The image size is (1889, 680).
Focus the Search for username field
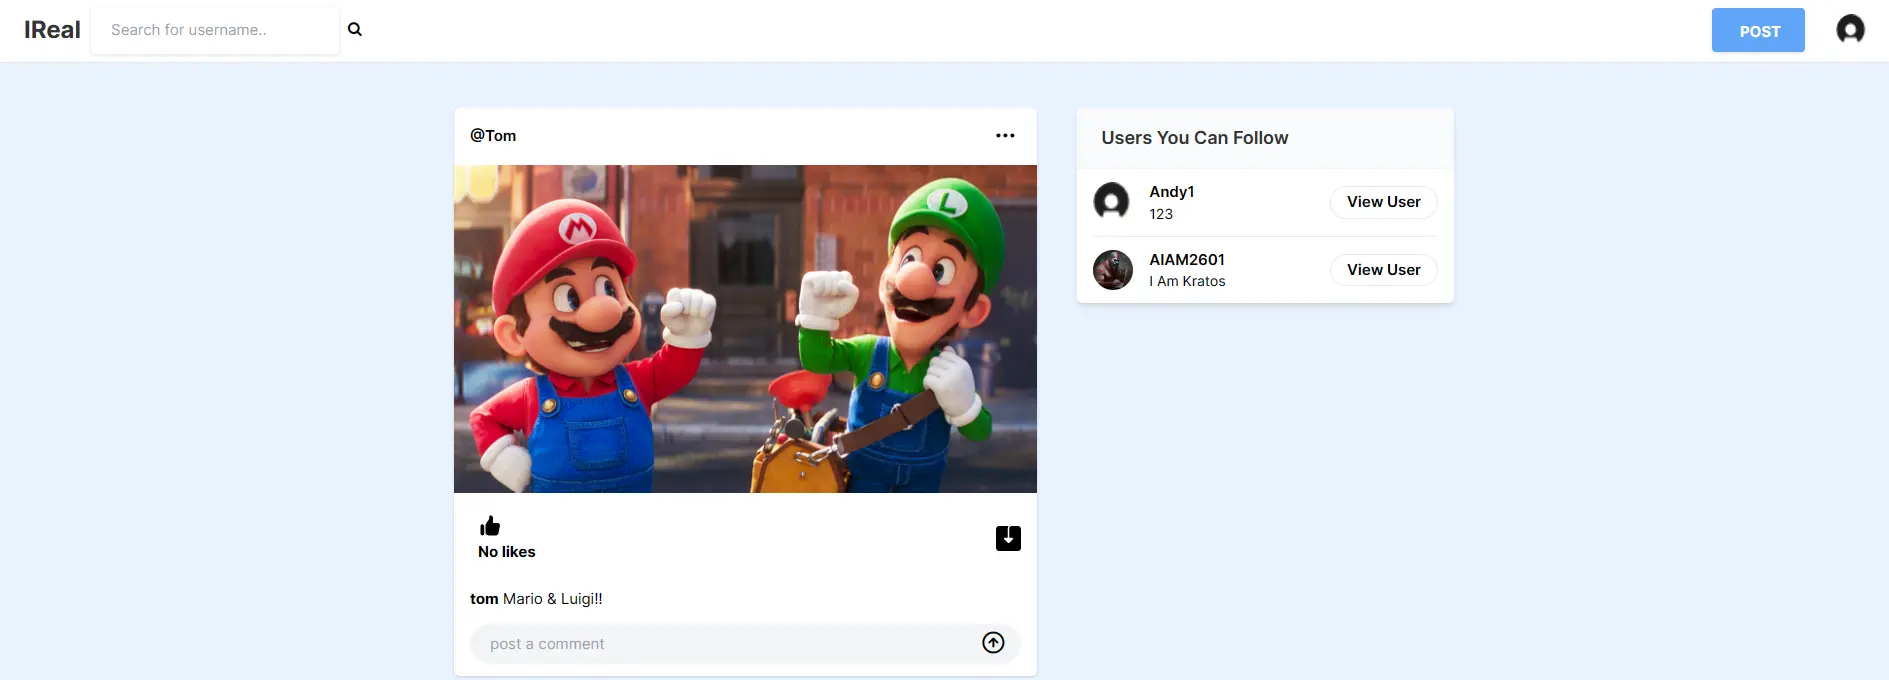215,30
